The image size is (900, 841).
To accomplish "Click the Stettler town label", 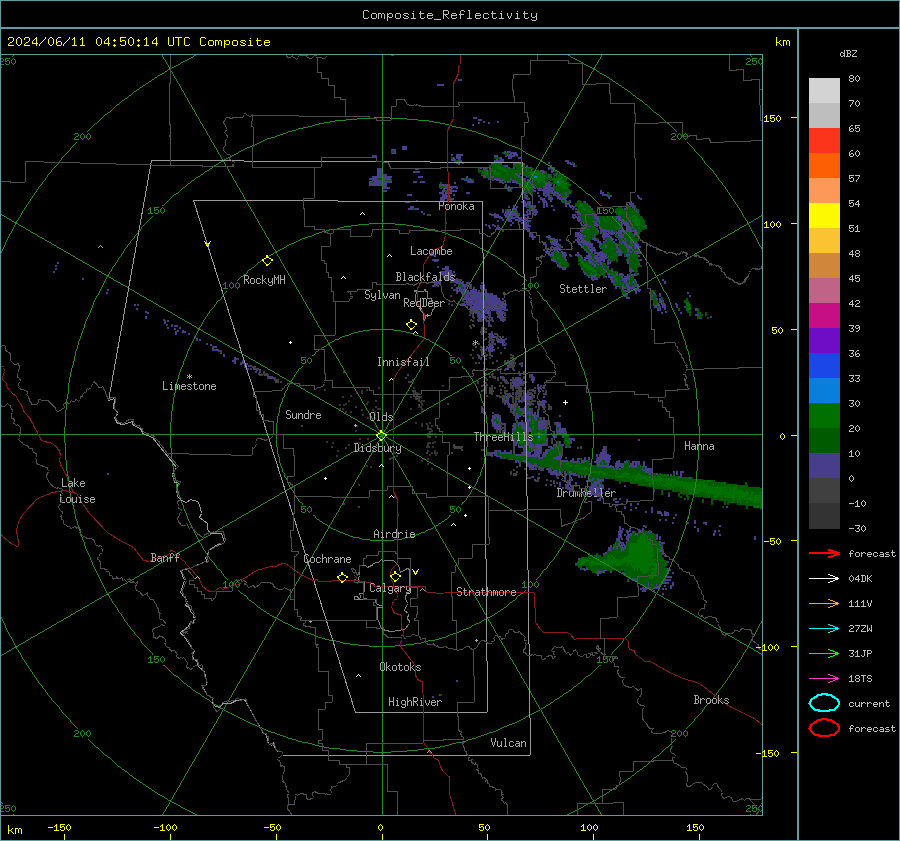I will pos(583,289).
